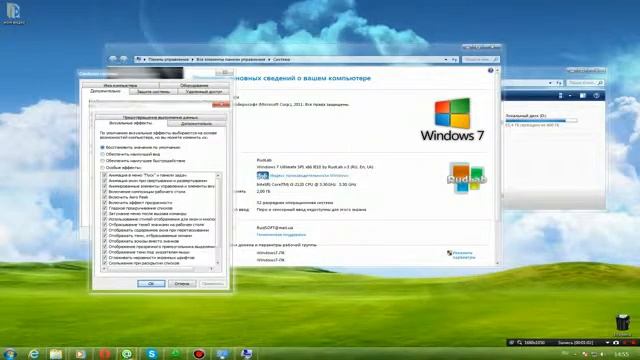Click the green taskbar application icon
The height and width of the screenshot is (360, 640).
click(x=176, y=354)
